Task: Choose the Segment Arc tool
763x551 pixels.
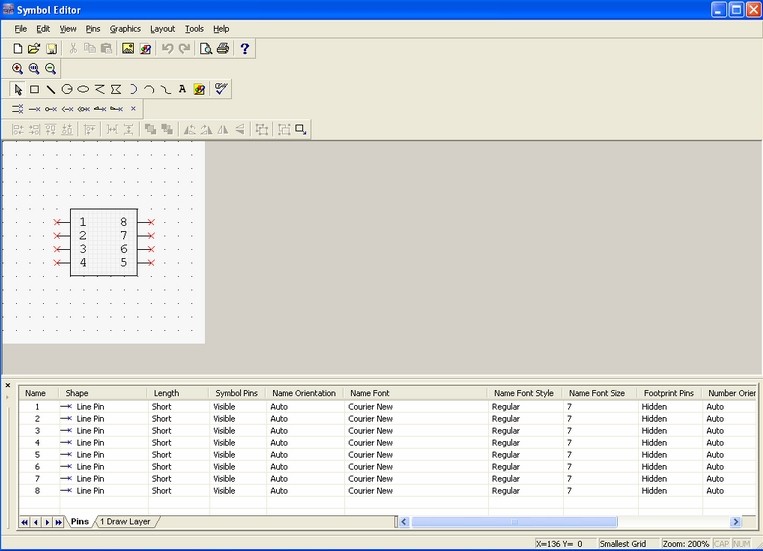Action: 149,90
